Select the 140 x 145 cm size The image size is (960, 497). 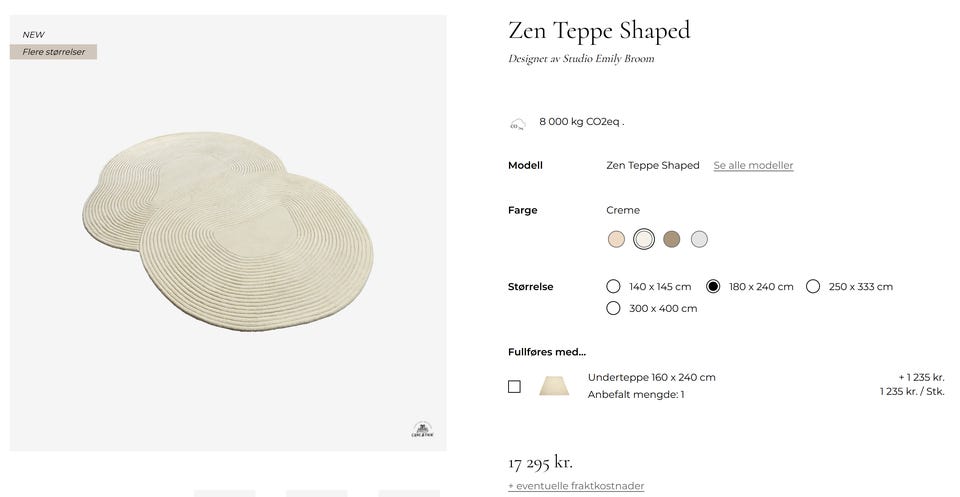pyautogui.click(x=613, y=286)
